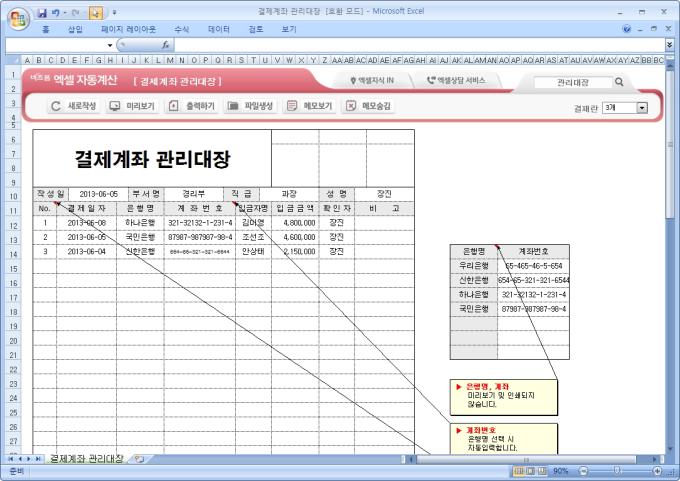Select the 과장 position cell

click(289, 194)
